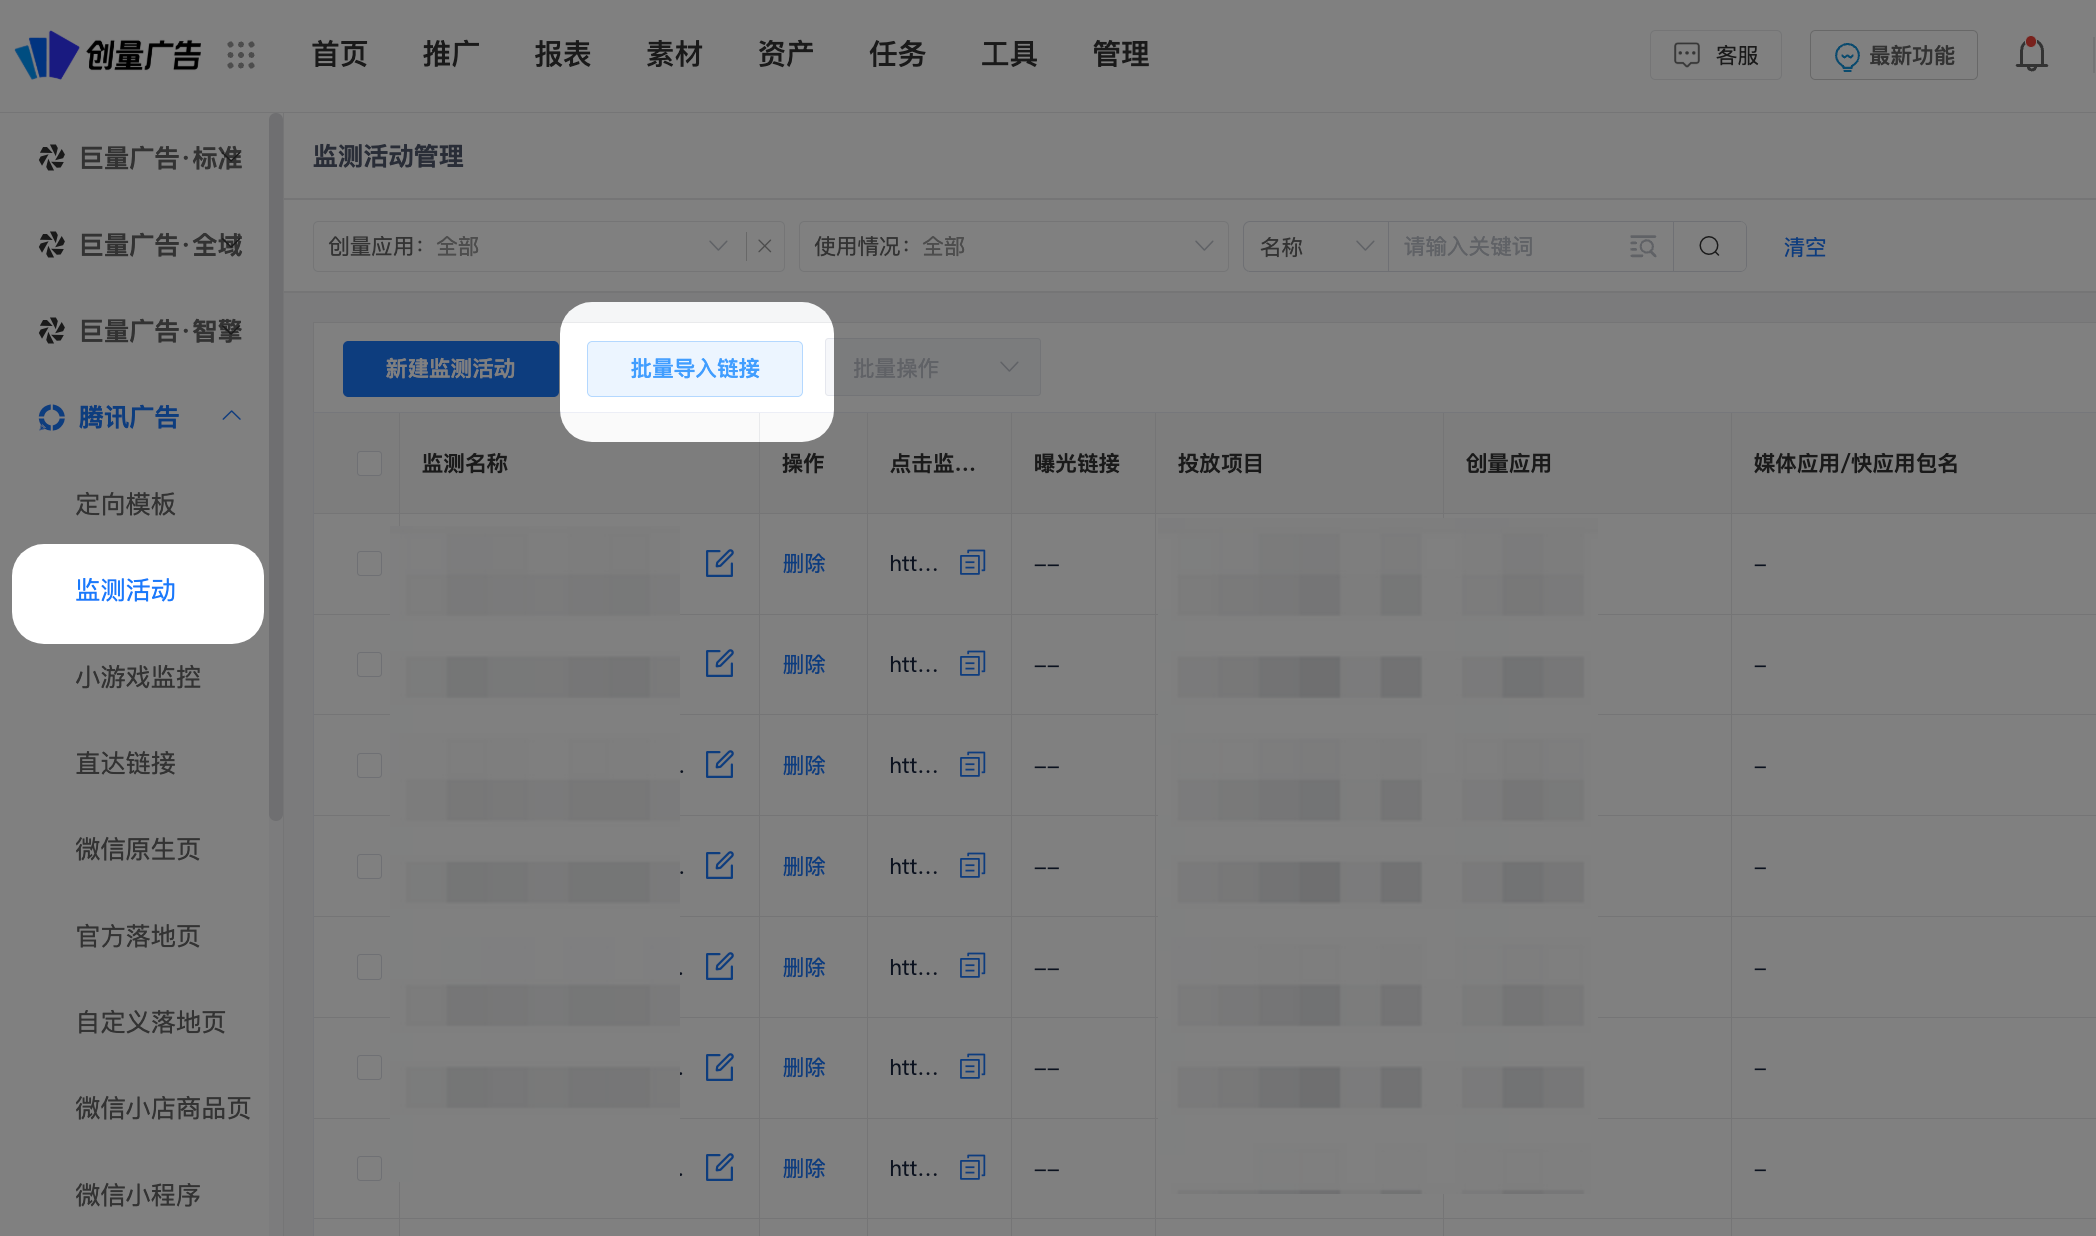The image size is (2096, 1236).
Task: Click the 客服 support button
Action: coord(1716,55)
